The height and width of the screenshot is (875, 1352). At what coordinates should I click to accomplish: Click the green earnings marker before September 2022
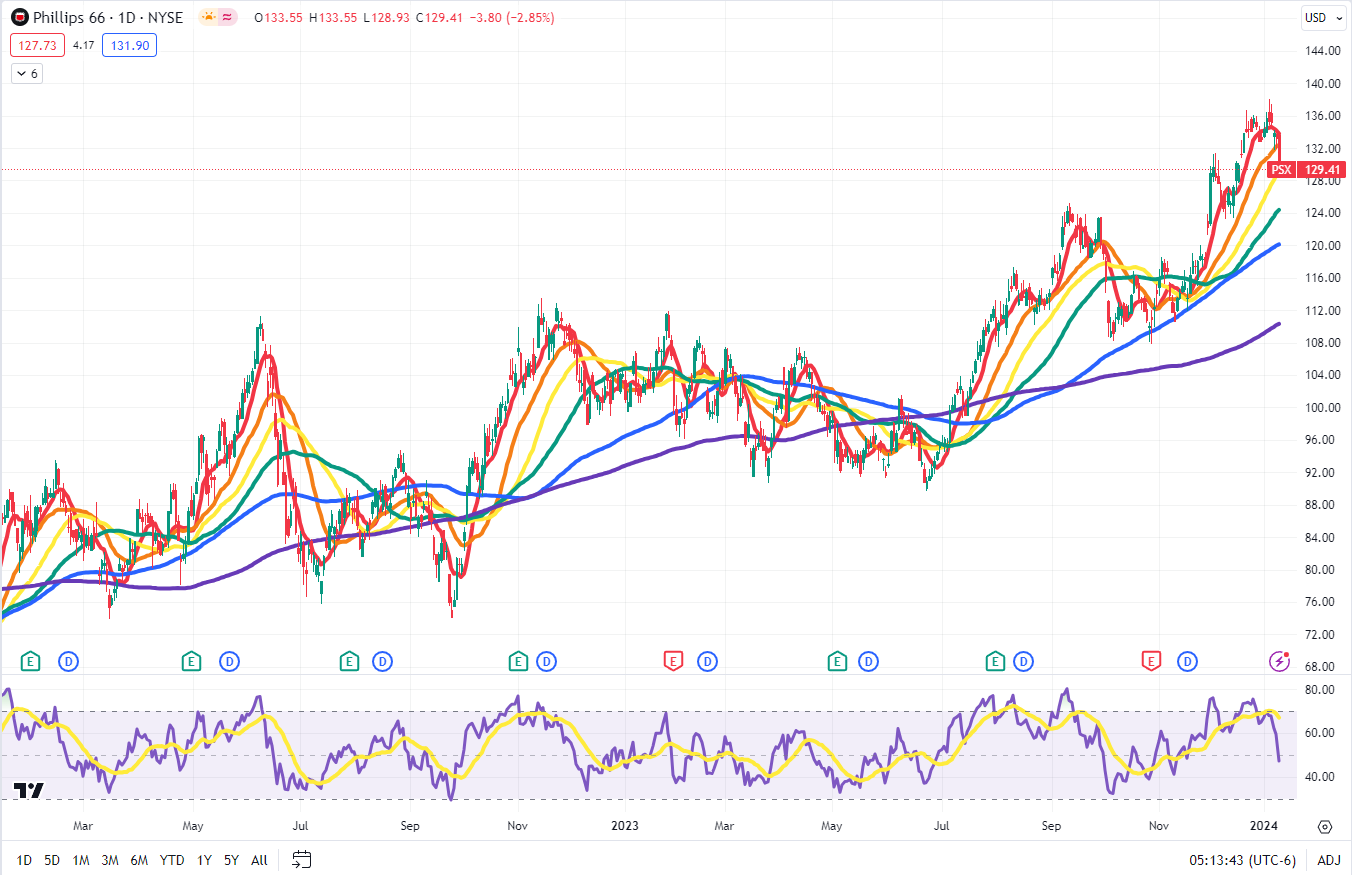point(348,661)
